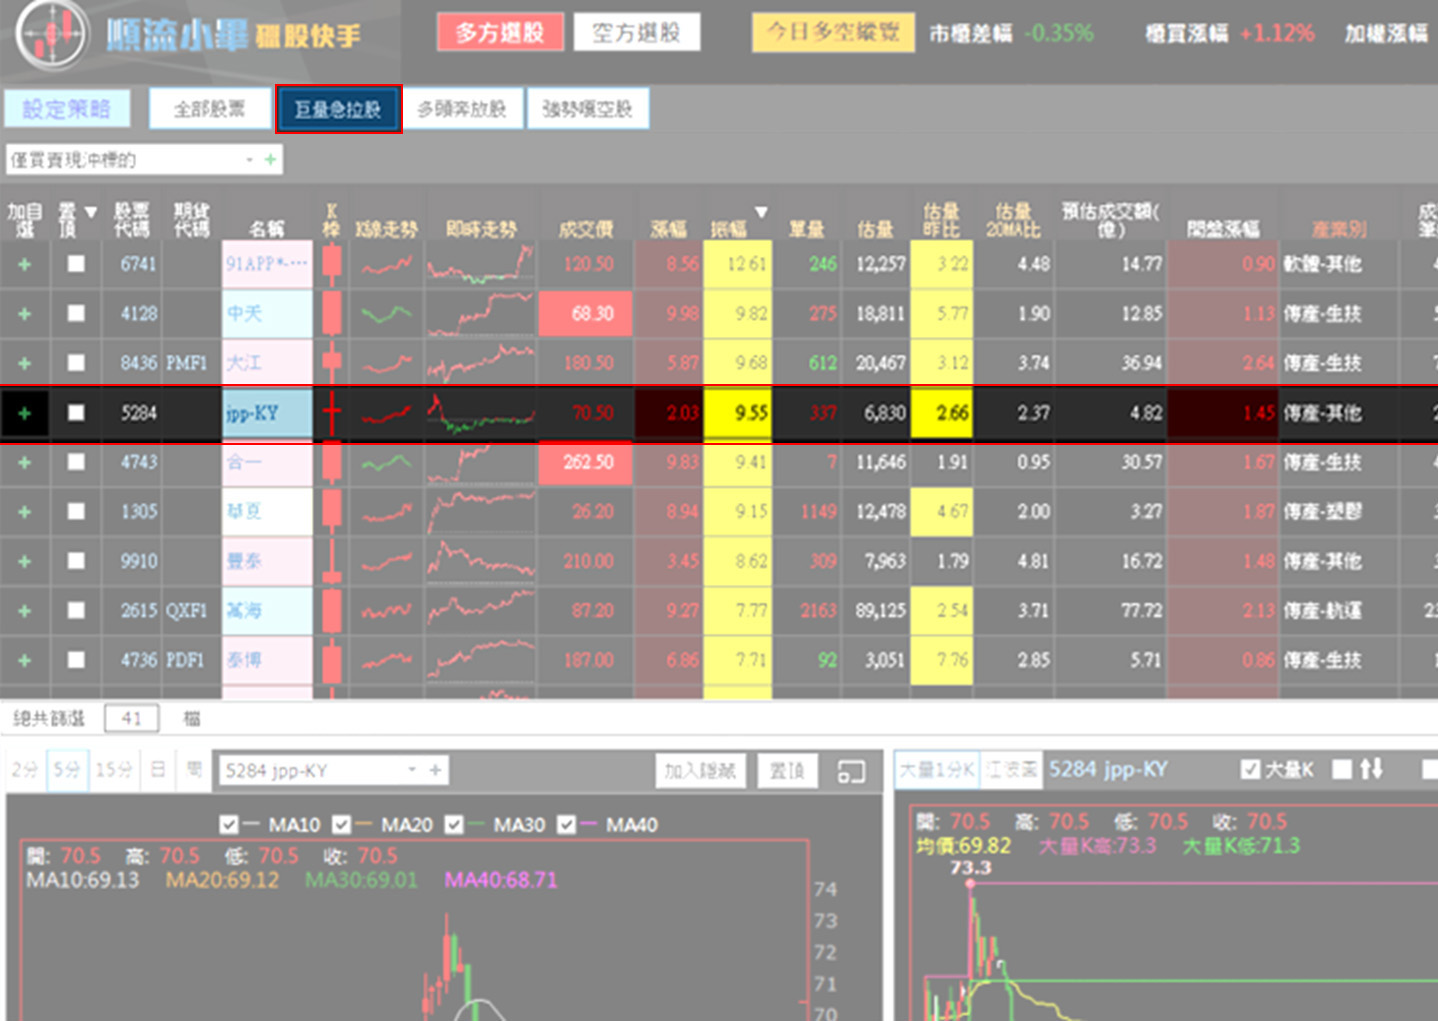This screenshot has width=1438, height=1021.
Task: Open the 5284 jpp-KY stock dropdown
Action: coord(411,770)
